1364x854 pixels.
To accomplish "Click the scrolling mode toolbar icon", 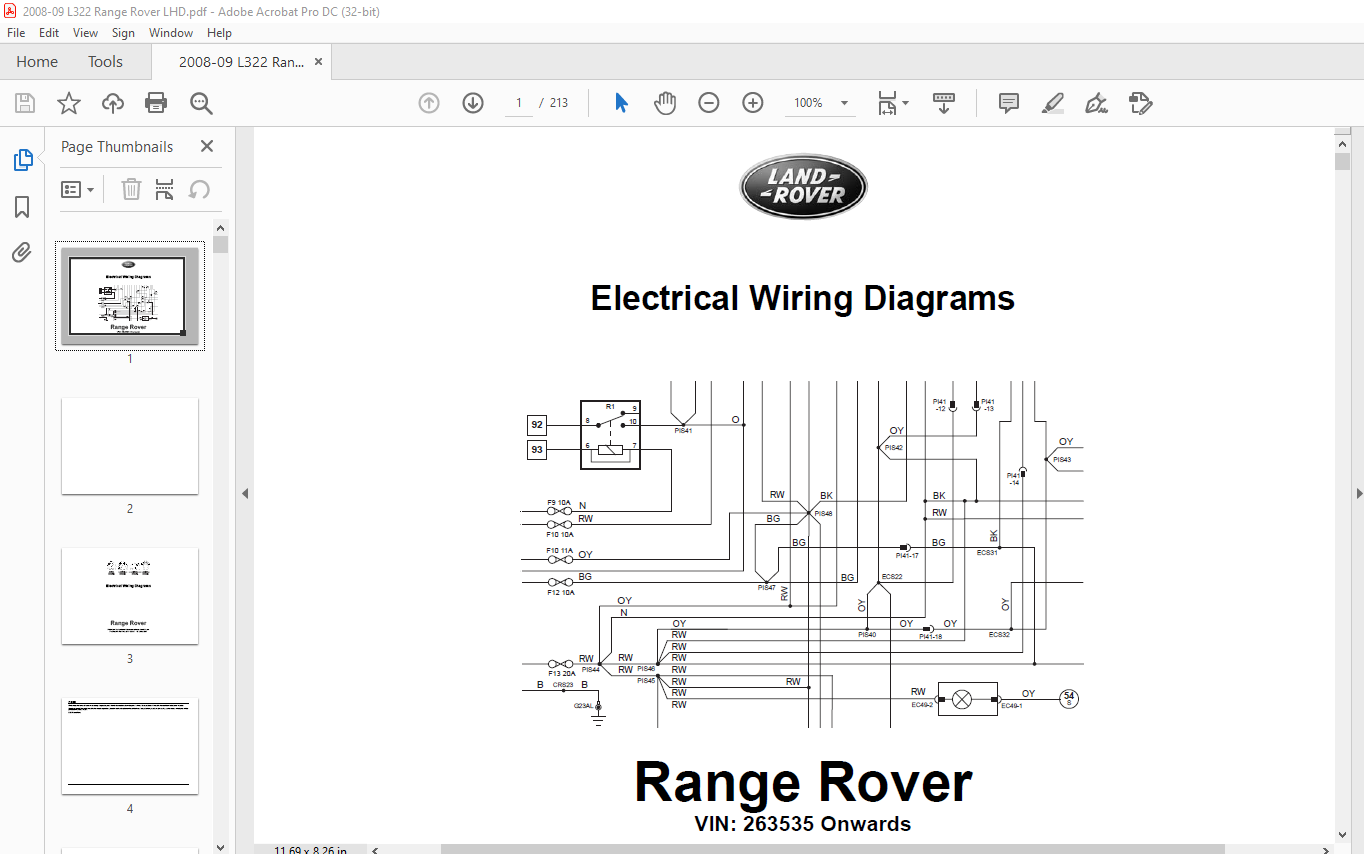I will (944, 103).
